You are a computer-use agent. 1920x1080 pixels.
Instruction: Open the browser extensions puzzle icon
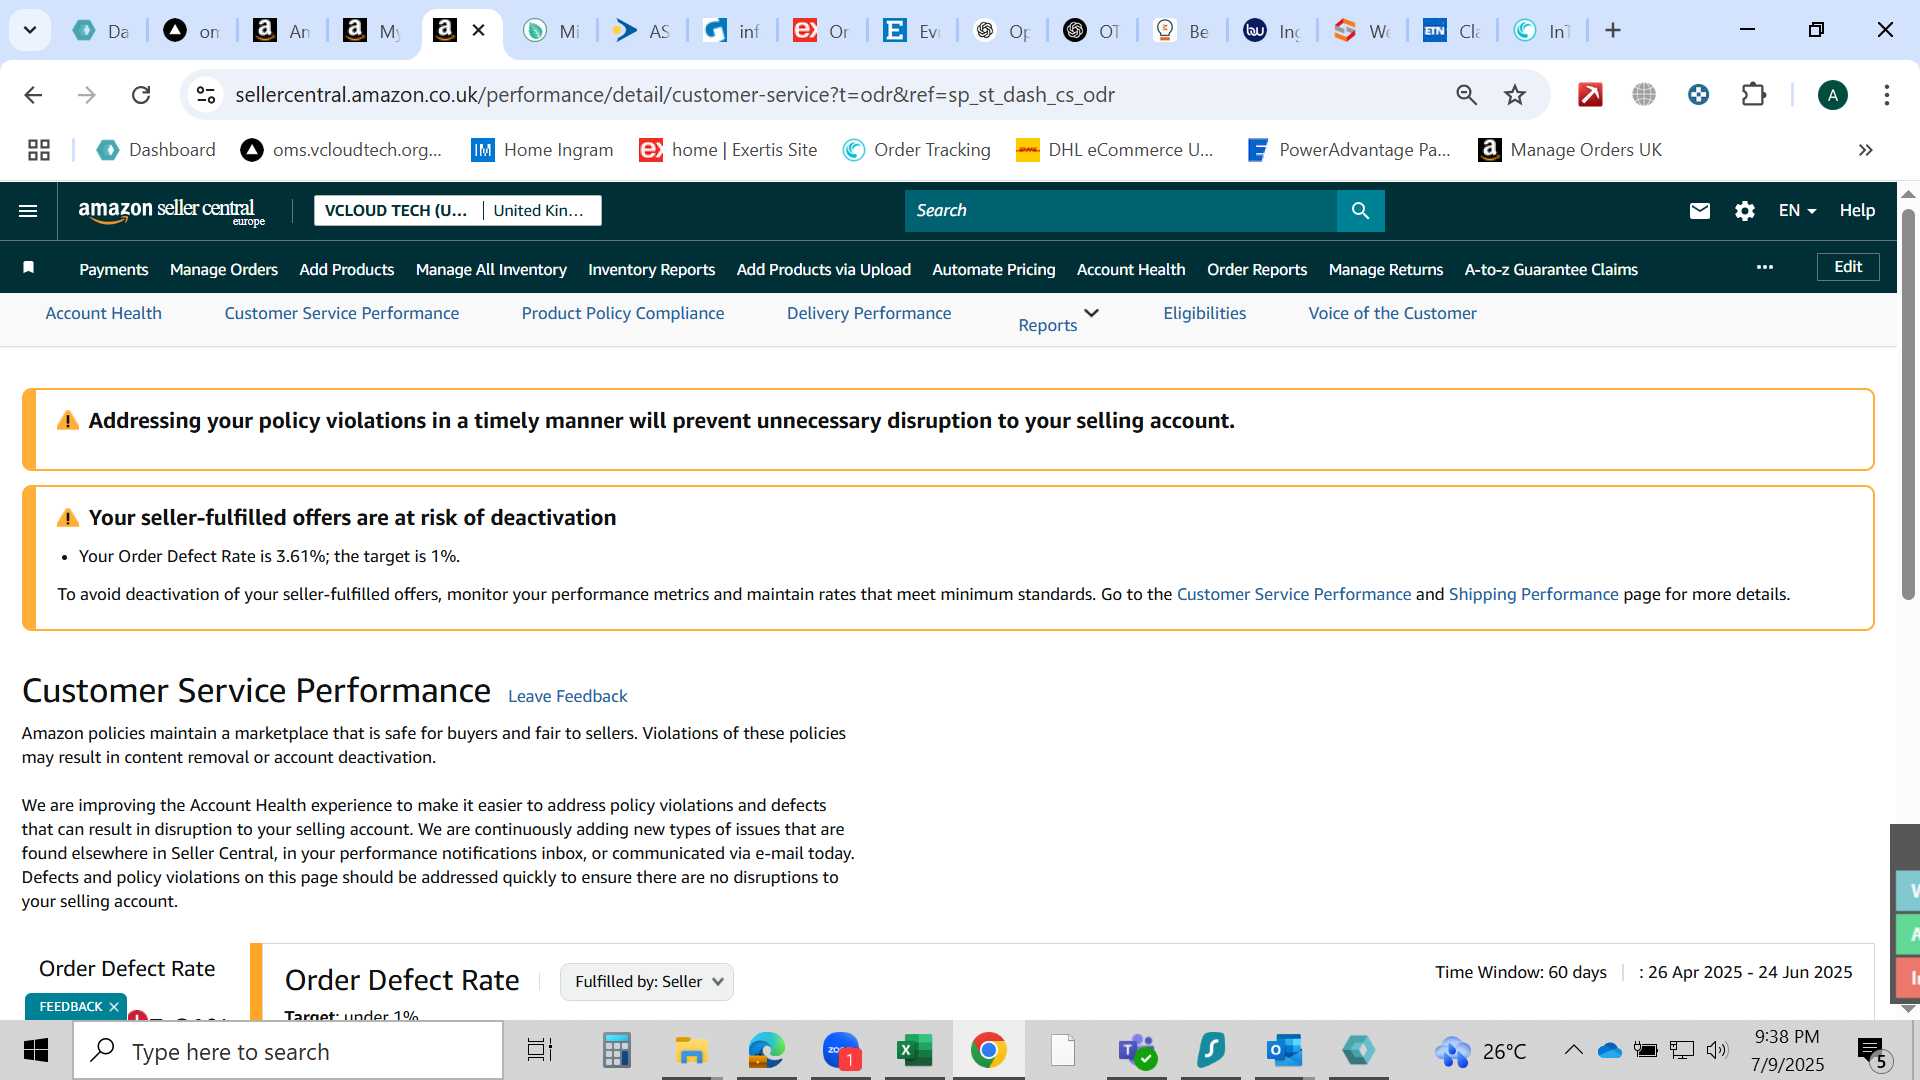(1754, 95)
